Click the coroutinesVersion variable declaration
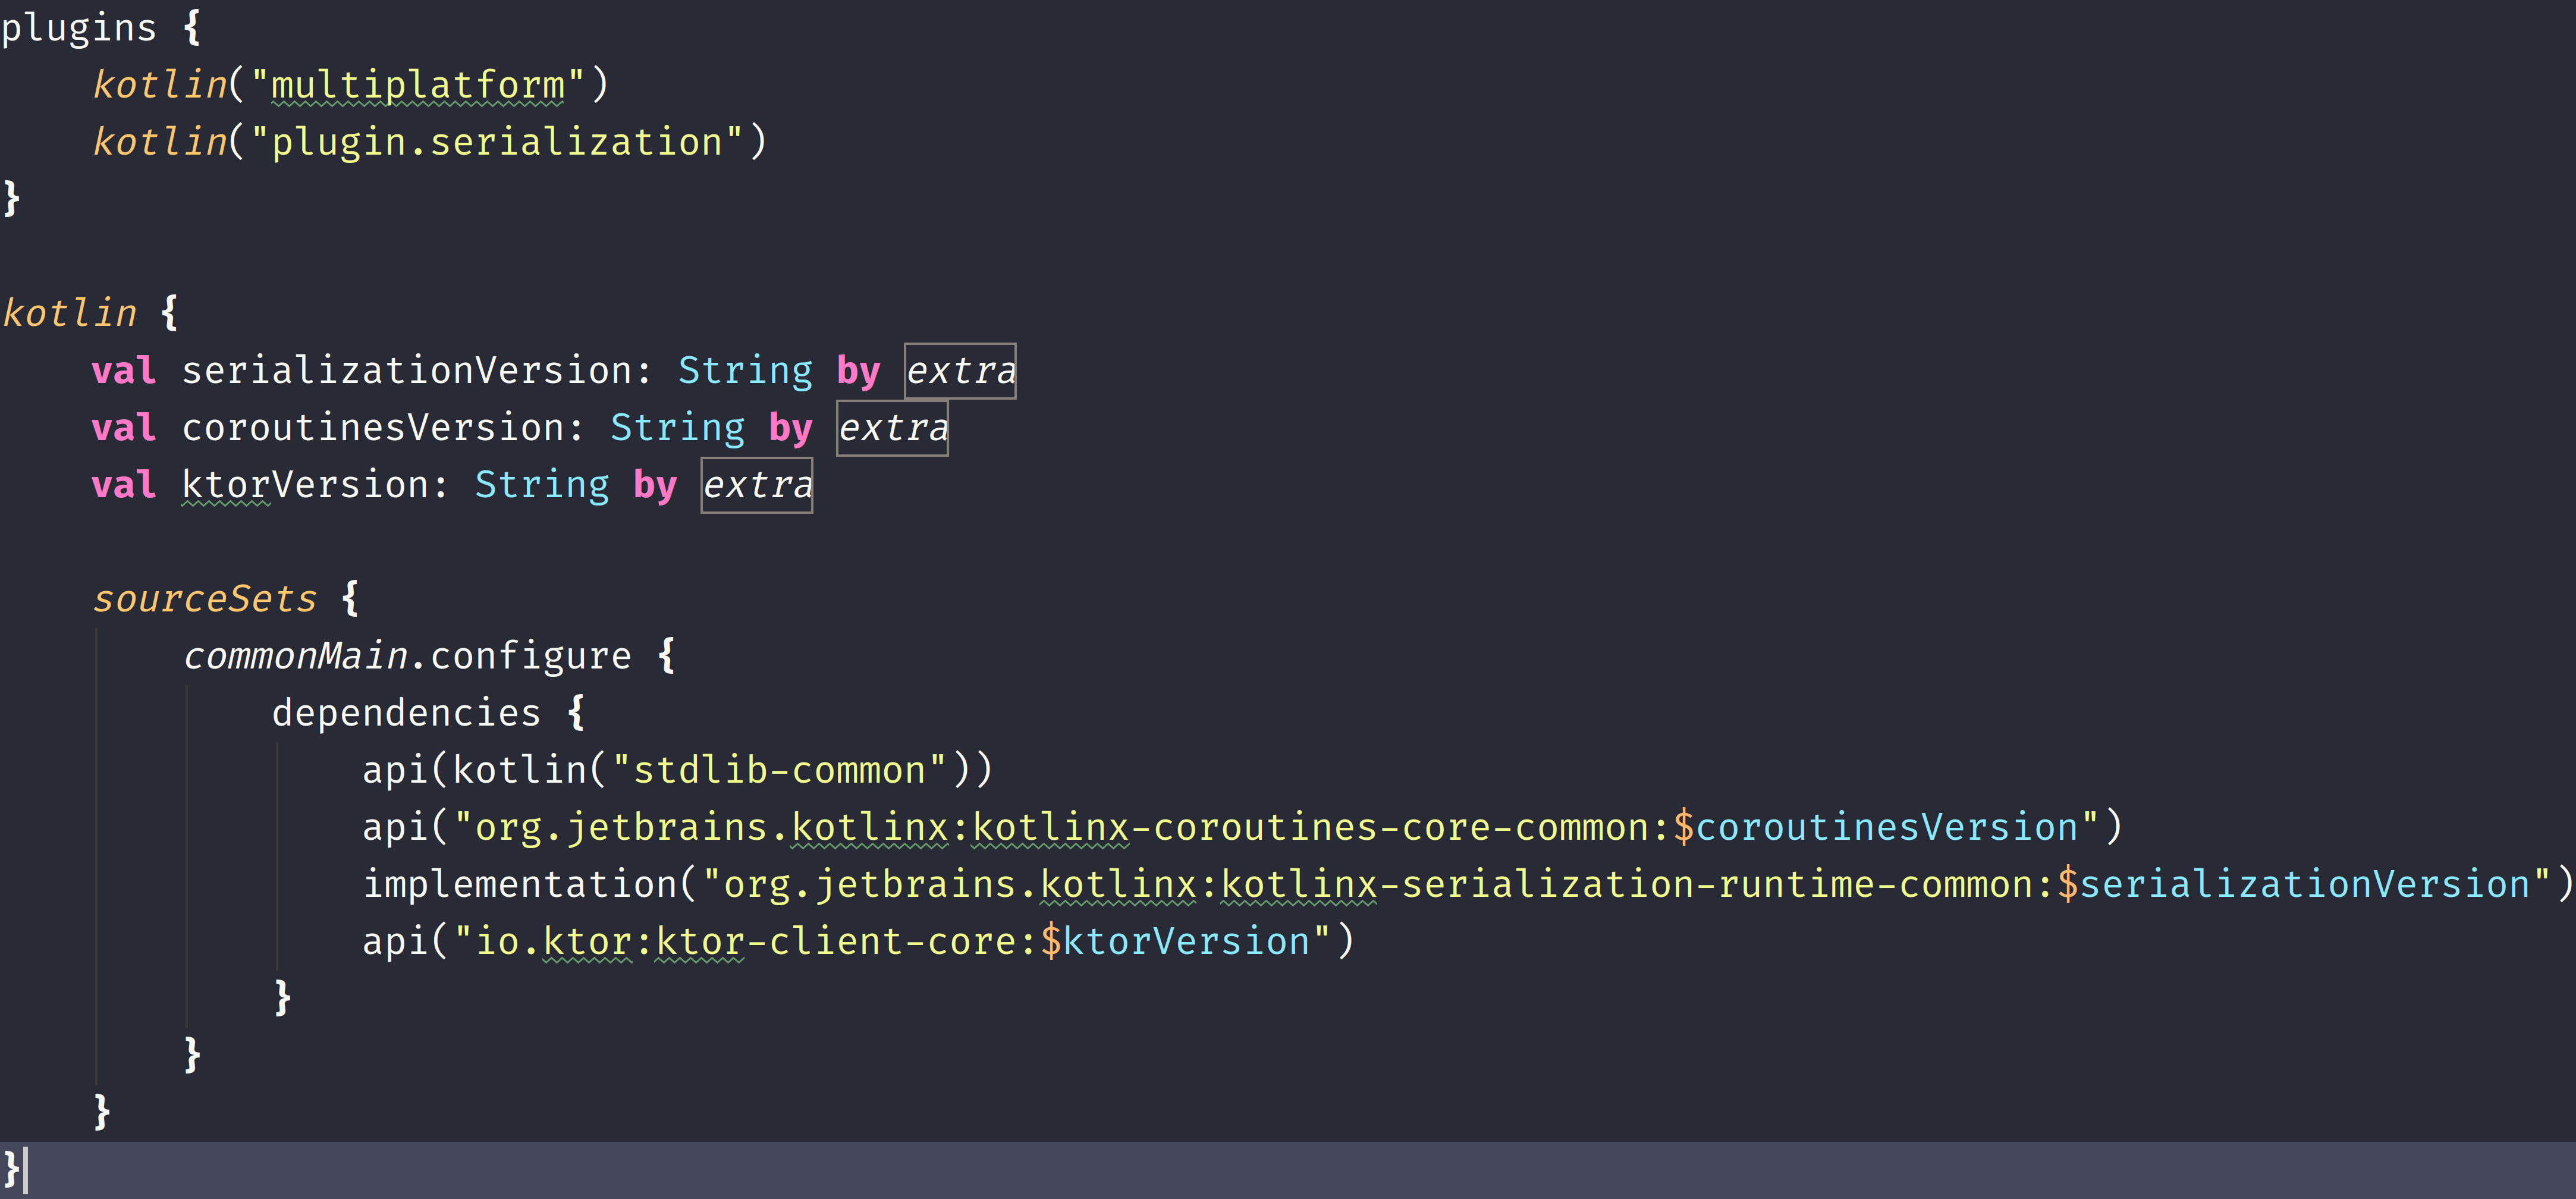Screen dimensions: 2576x1199 [x=374, y=427]
